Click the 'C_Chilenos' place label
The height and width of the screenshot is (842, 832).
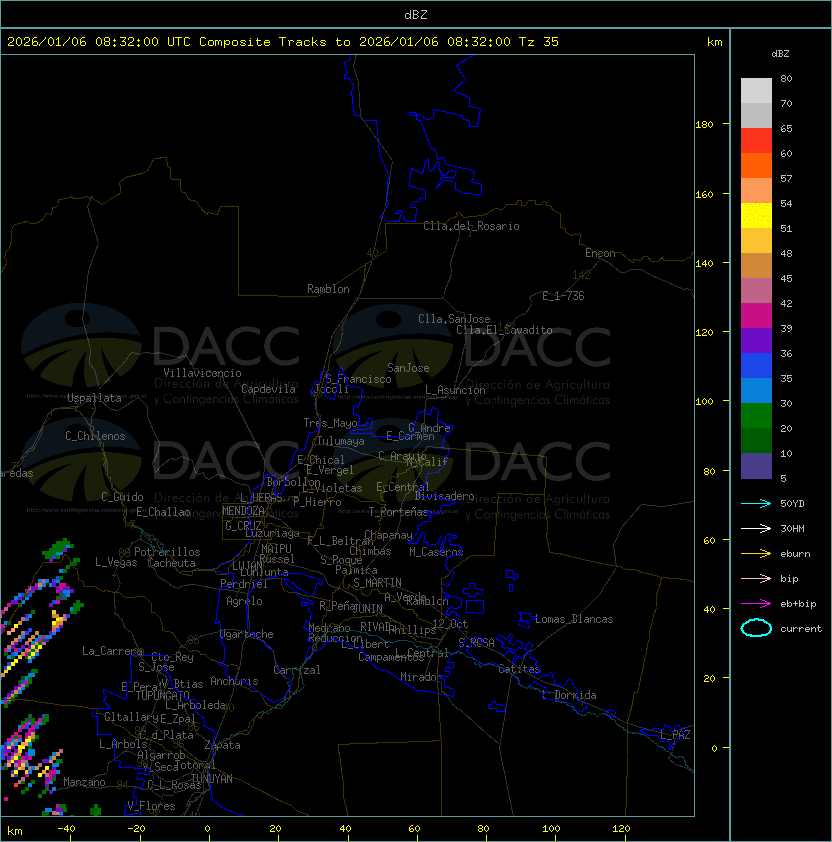[95, 436]
